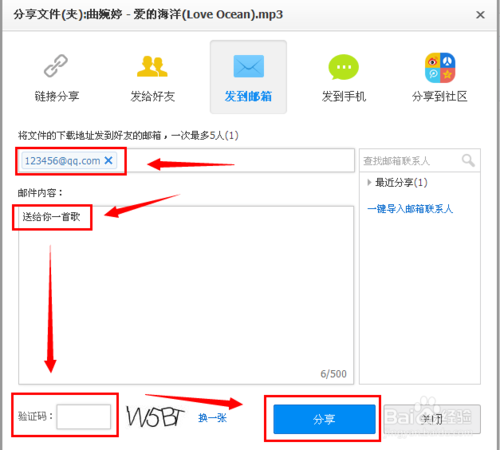Screen dimensions: 500x450
Task: Choose the yellow friends icon
Action: pos(152,66)
